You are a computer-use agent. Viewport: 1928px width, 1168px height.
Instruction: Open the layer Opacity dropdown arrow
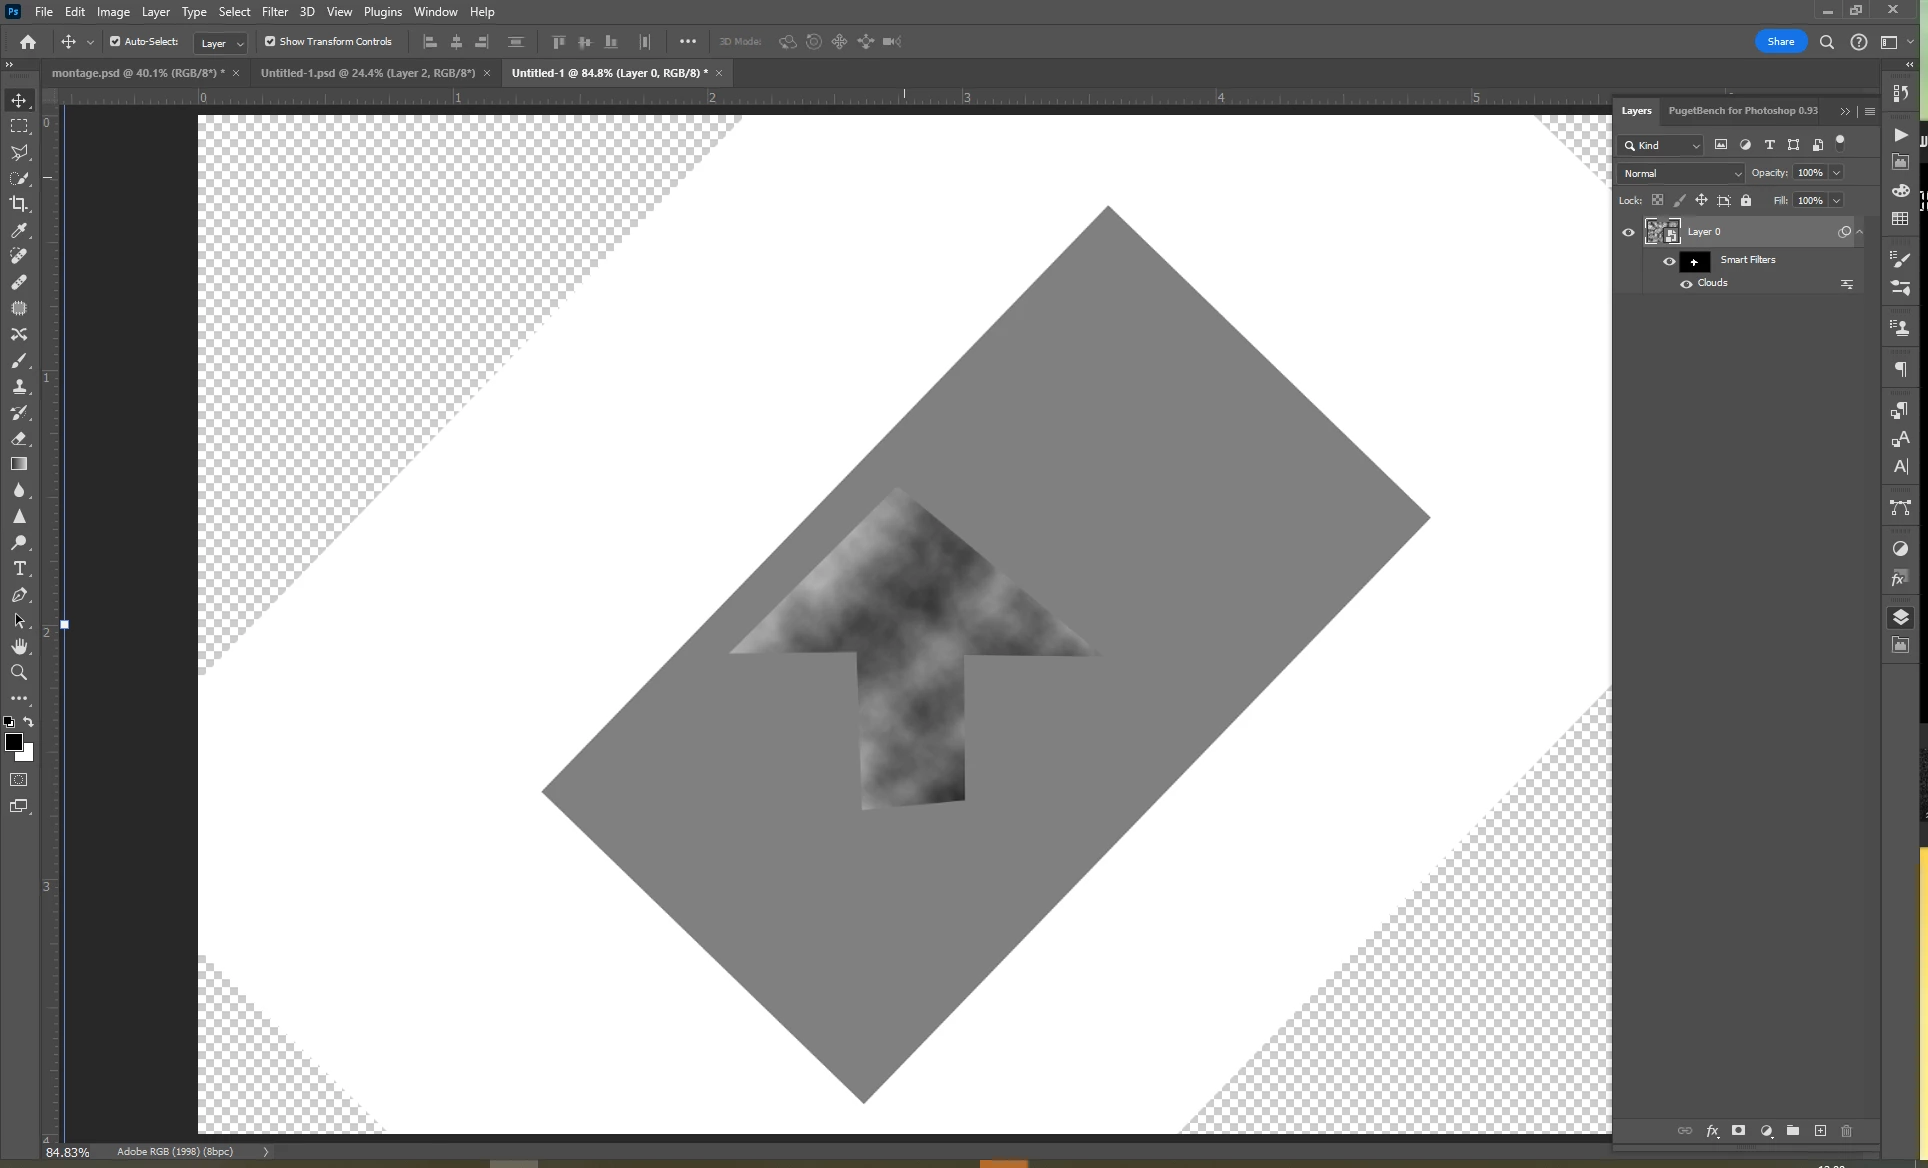pyautogui.click(x=1837, y=173)
